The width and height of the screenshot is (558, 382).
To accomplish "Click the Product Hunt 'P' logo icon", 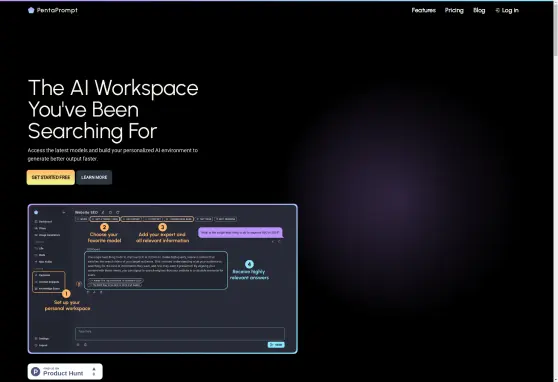I will pyautogui.click(x=36, y=372).
